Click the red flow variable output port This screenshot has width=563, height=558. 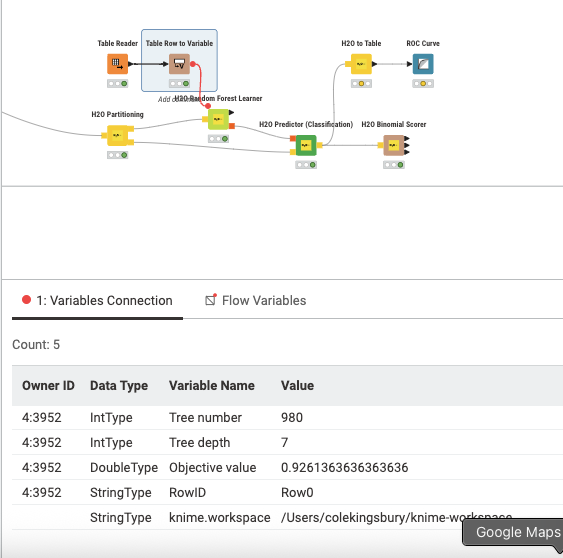click(x=193, y=64)
